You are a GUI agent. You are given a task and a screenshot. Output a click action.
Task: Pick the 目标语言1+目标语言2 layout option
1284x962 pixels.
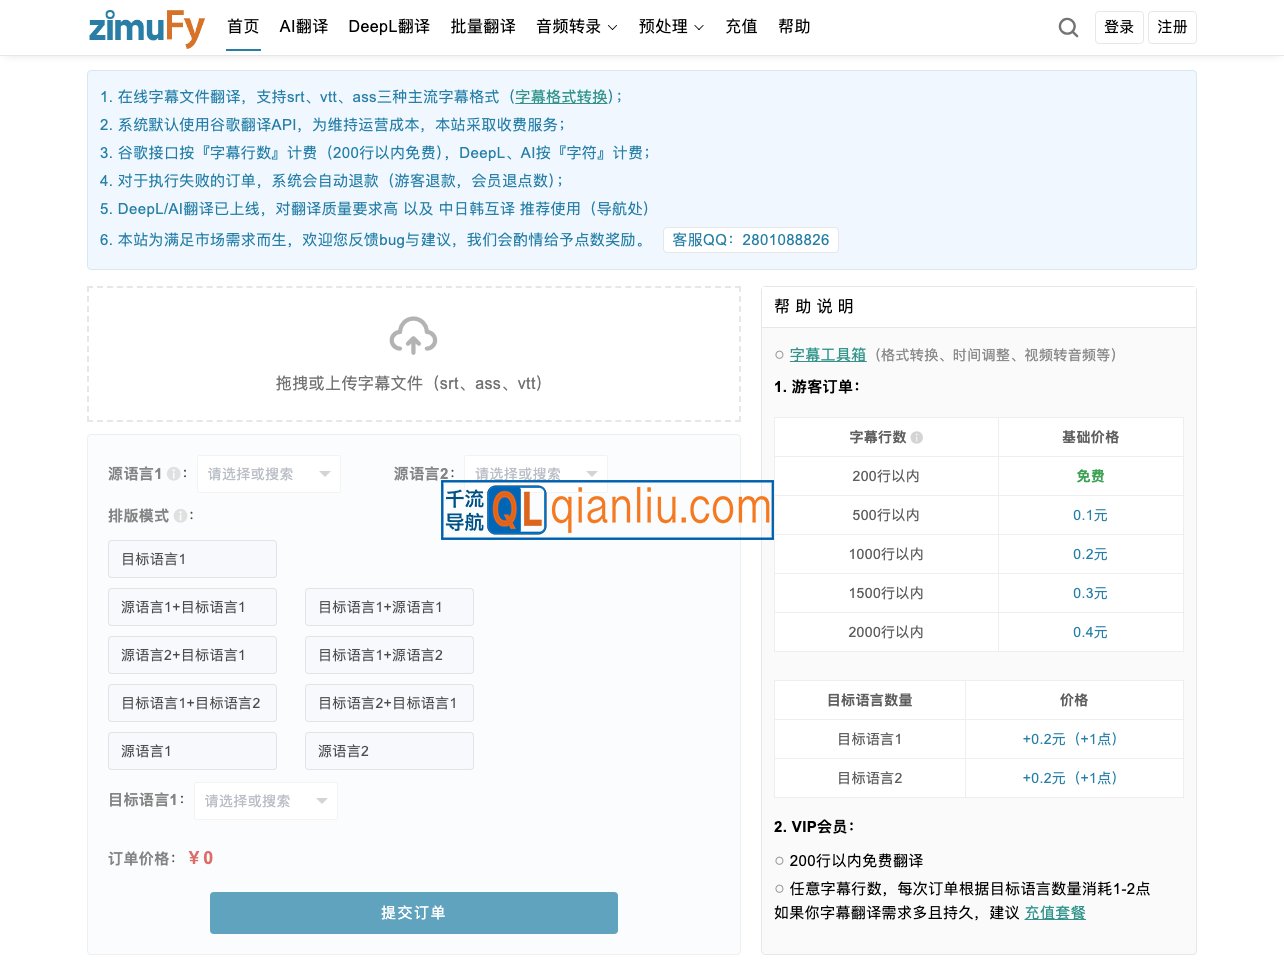192,702
